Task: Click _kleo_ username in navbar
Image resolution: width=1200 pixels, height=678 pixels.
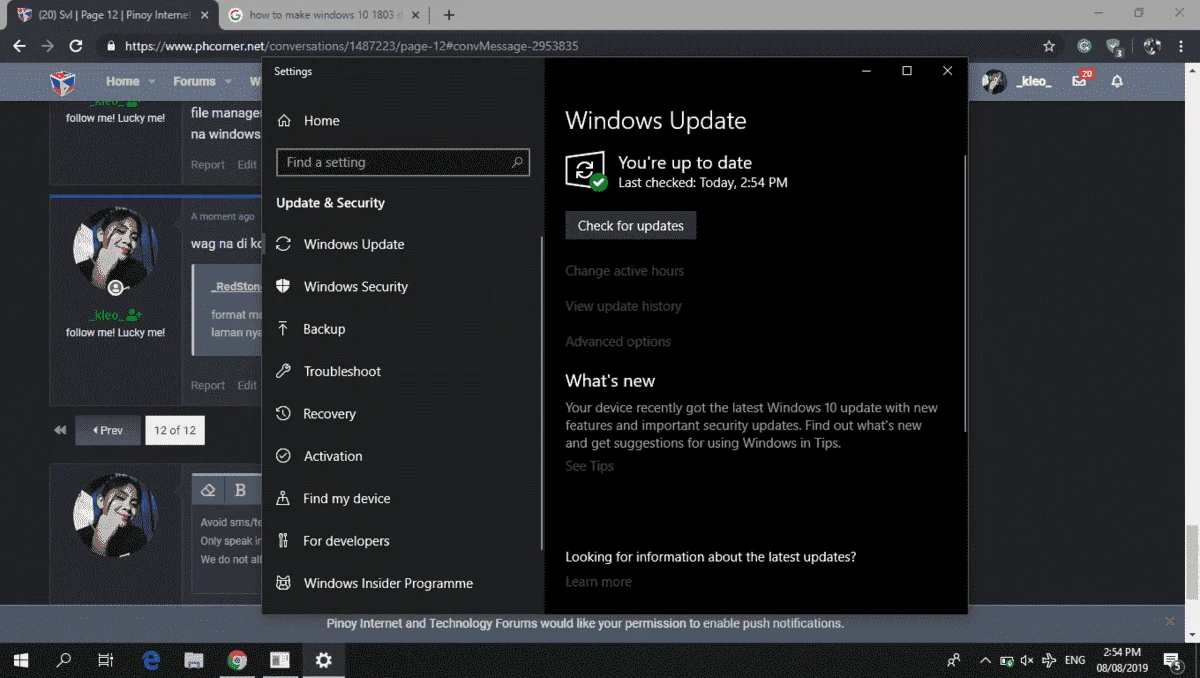Action: pos(1033,81)
